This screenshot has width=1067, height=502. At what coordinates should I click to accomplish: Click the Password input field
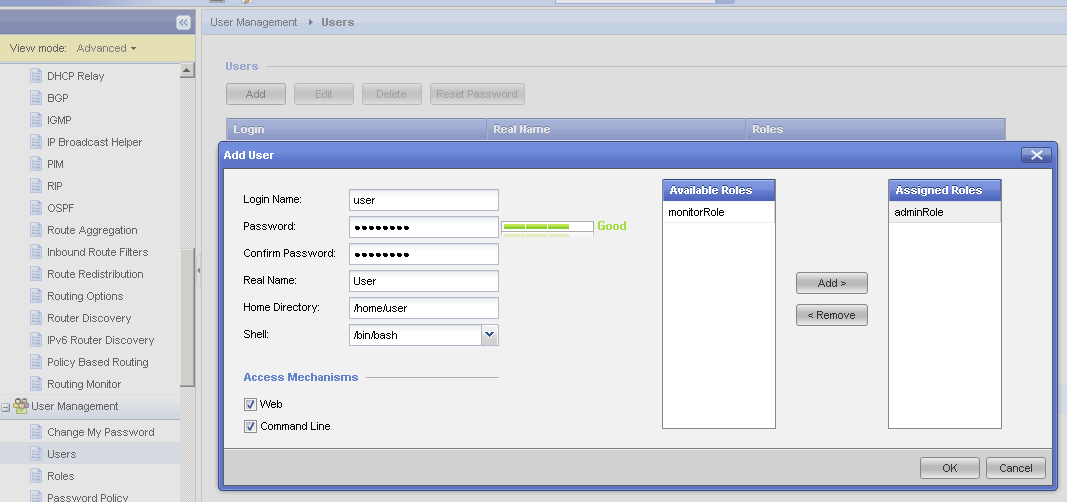(x=424, y=227)
